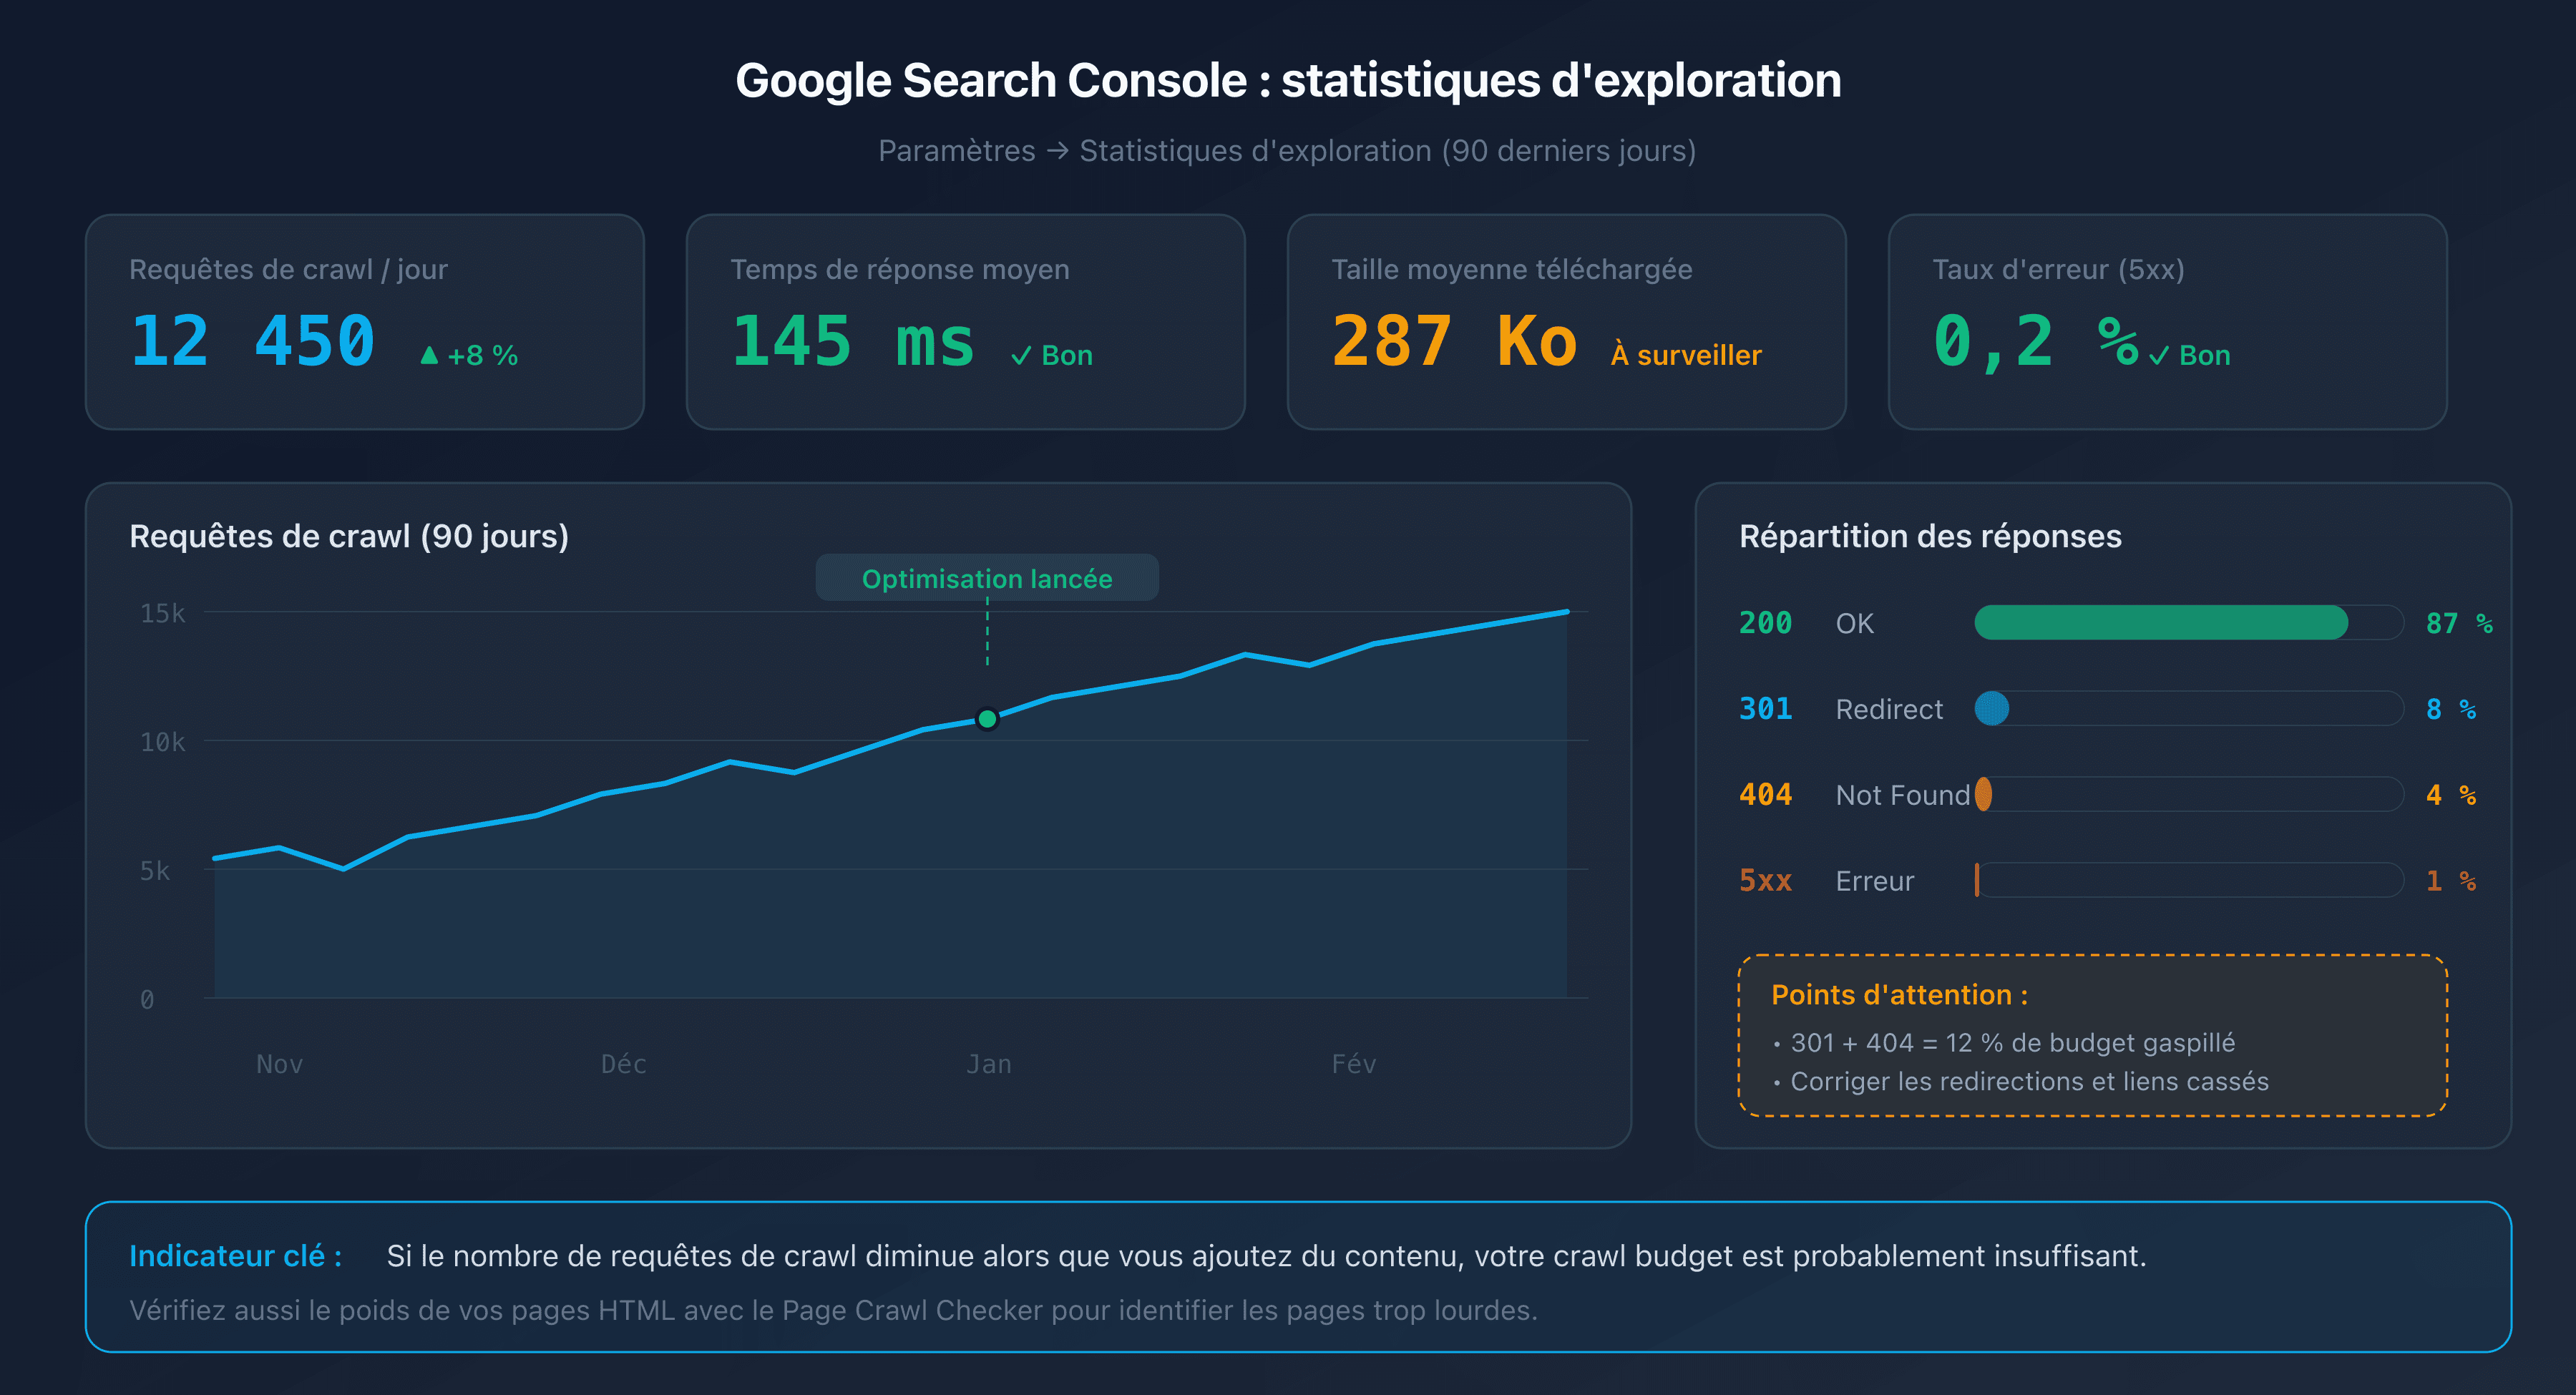The width and height of the screenshot is (2576, 1395).
Task: Click the Requêtes de crawl (90 jours) heading
Action: point(349,536)
